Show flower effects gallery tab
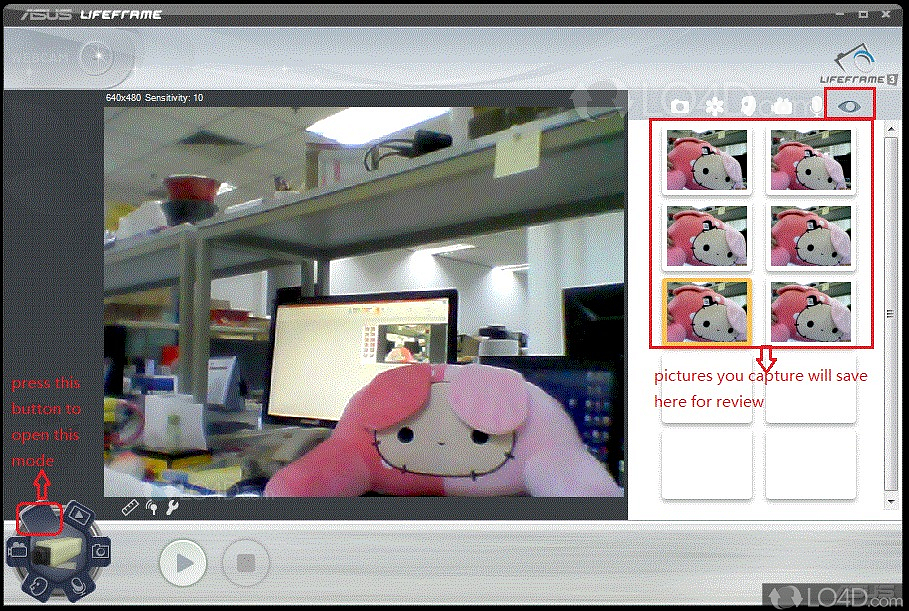 point(715,106)
